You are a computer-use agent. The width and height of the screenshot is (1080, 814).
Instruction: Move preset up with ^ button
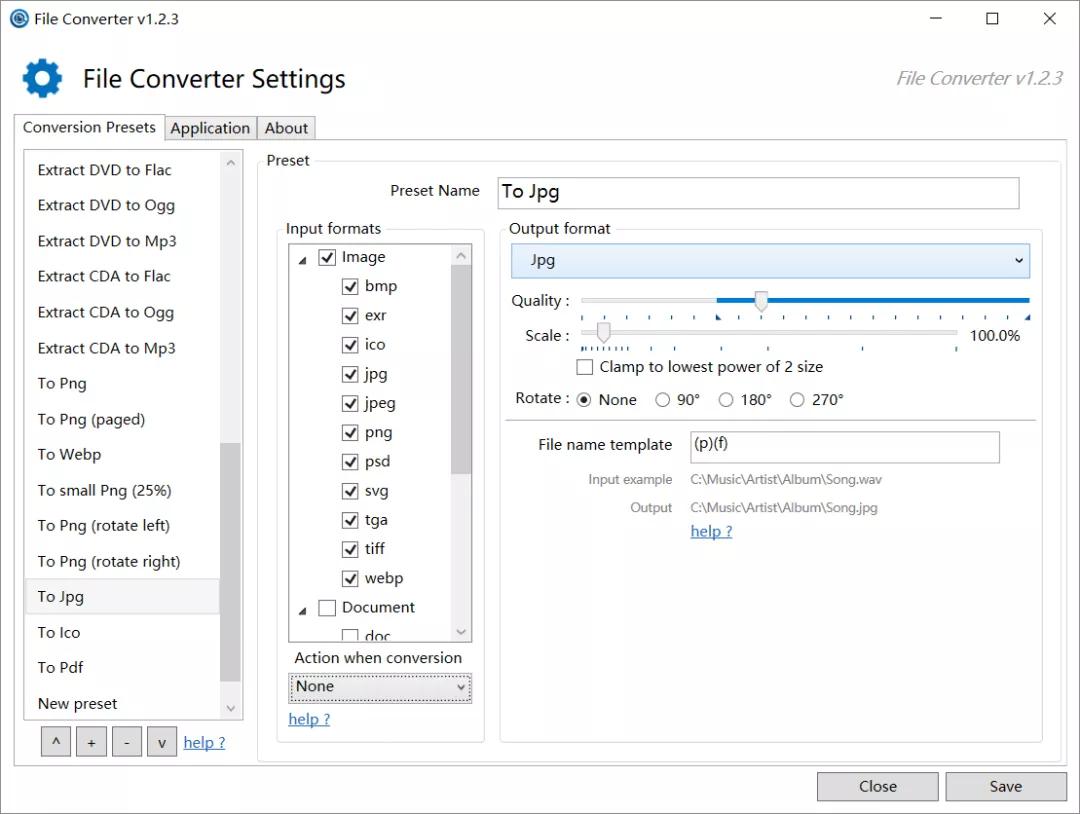point(56,743)
